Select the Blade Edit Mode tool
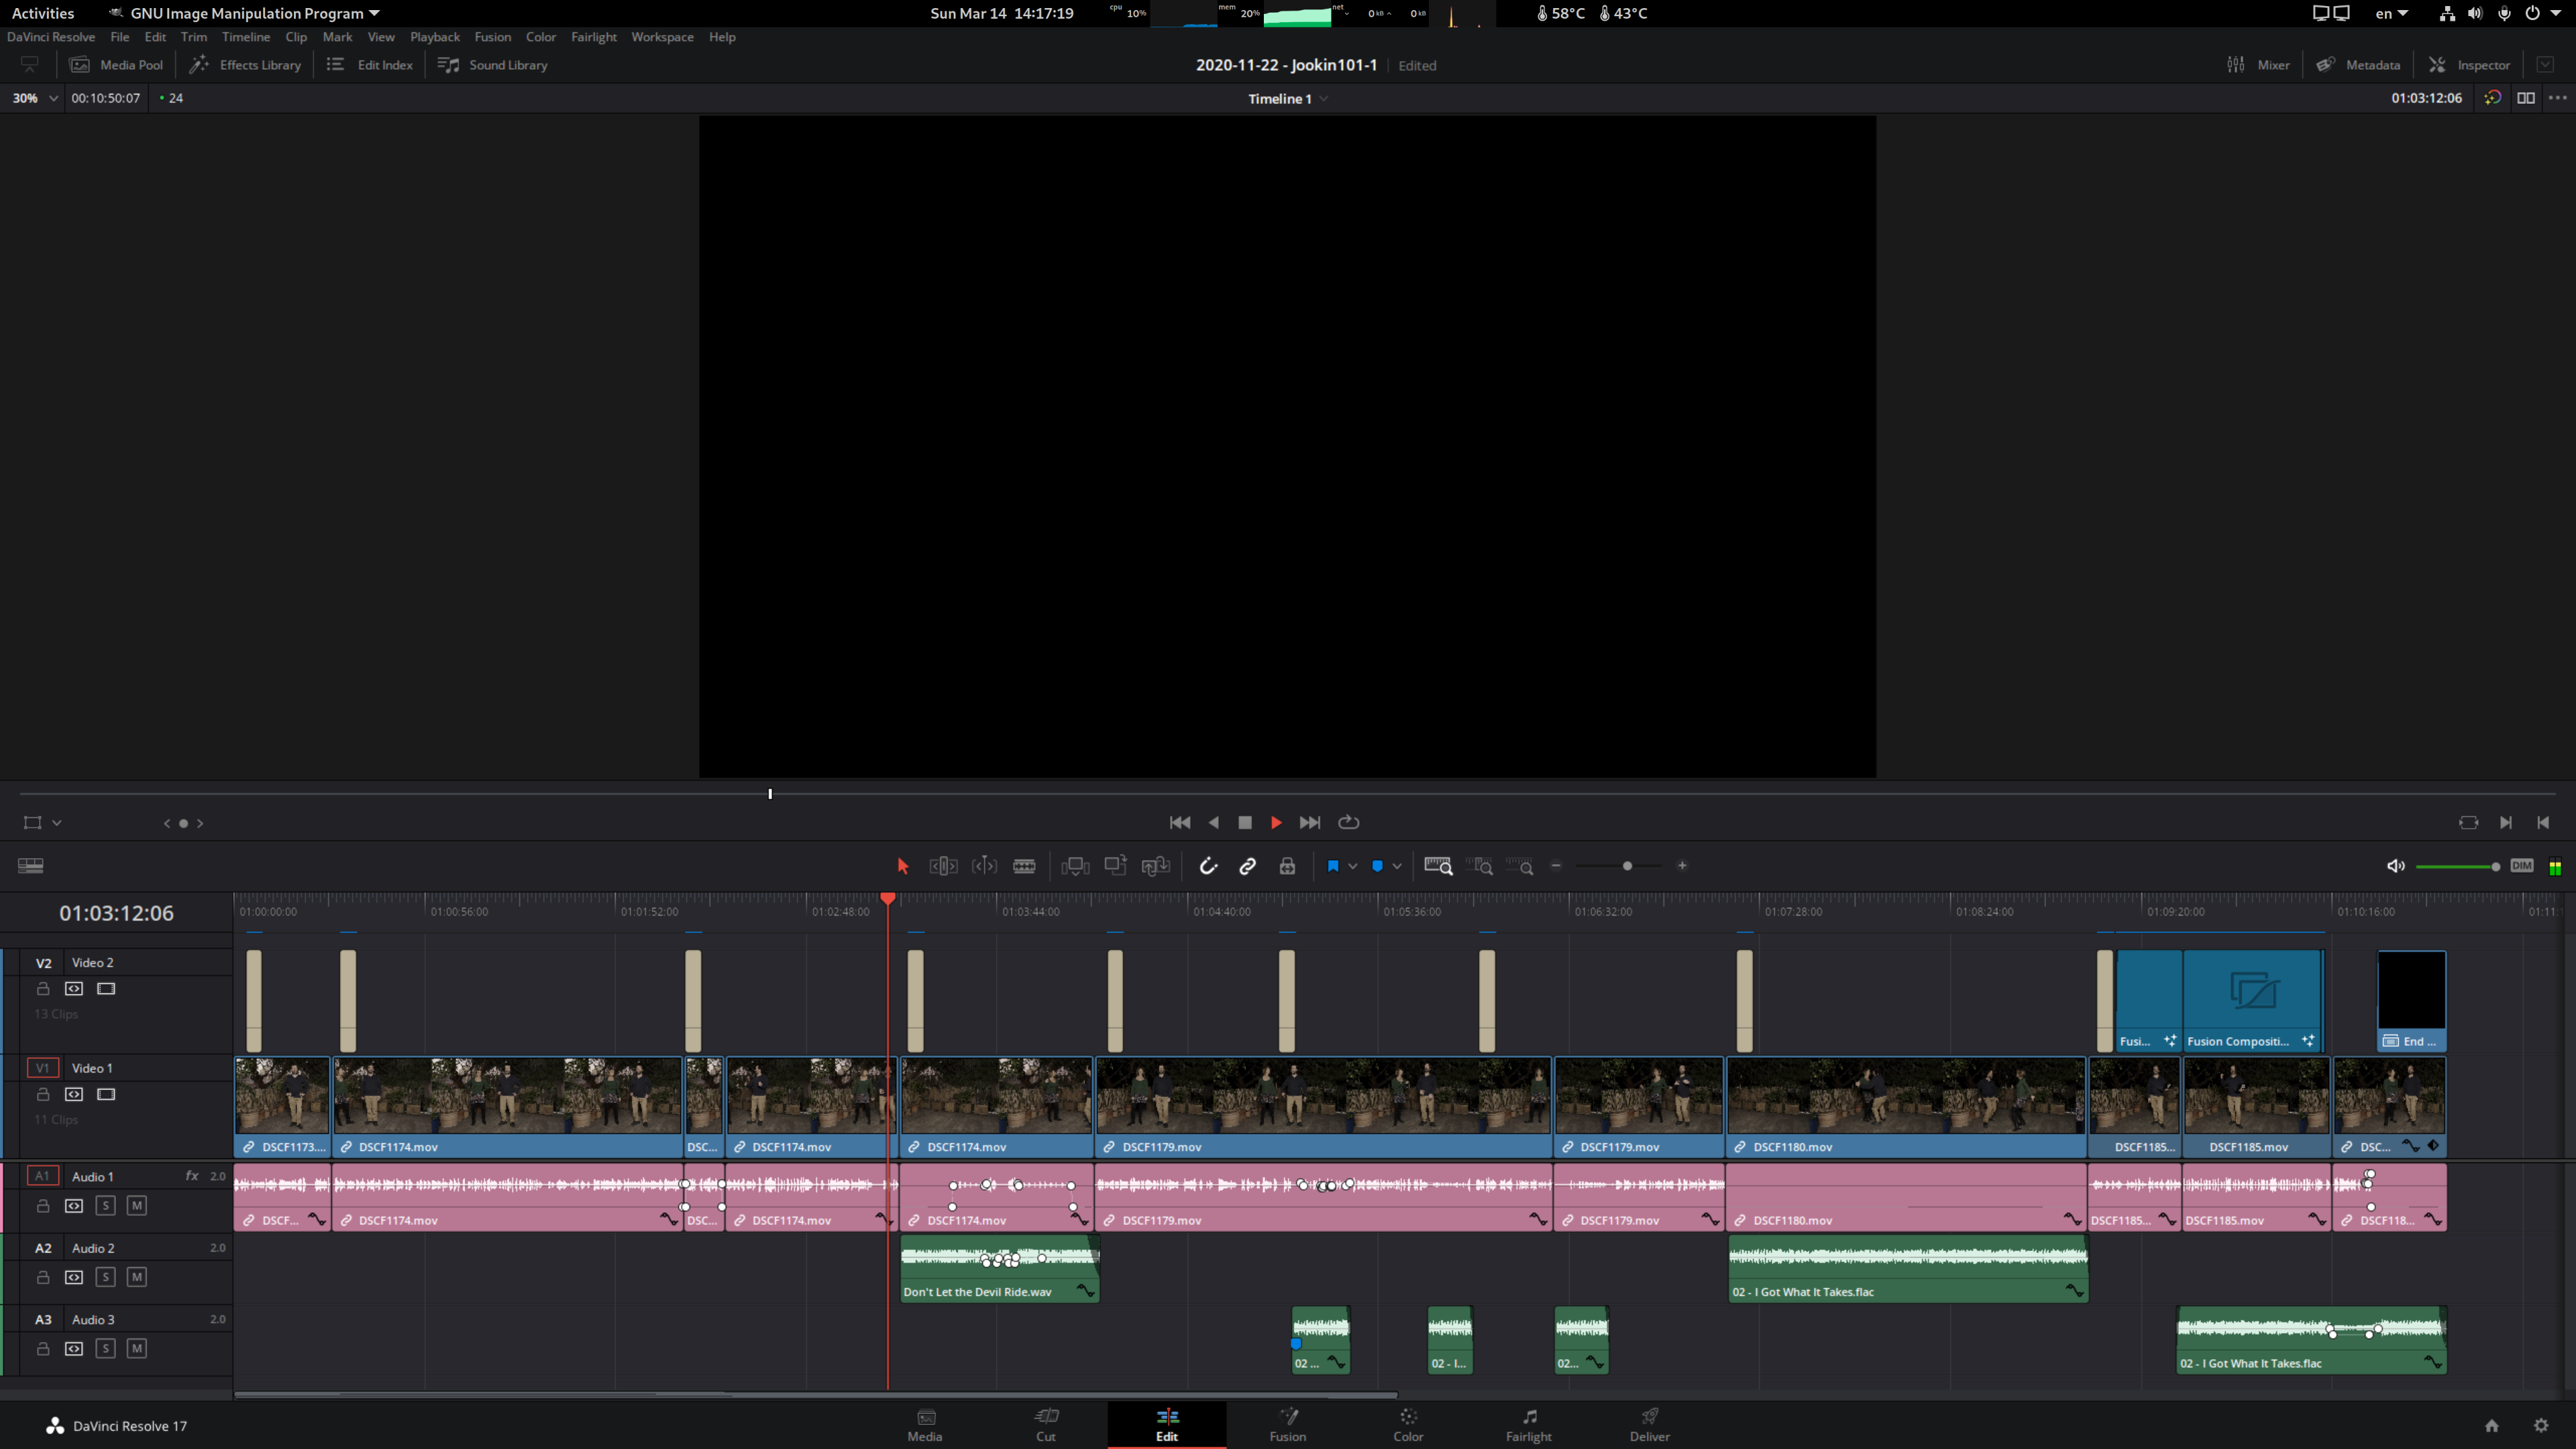The image size is (2576, 1449). [x=1024, y=866]
